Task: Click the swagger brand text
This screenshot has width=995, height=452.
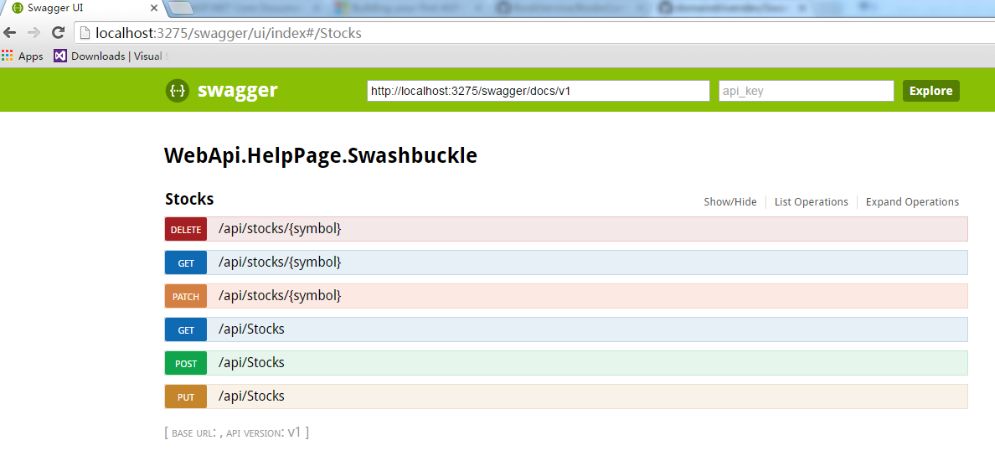Action: [x=237, y=91]
